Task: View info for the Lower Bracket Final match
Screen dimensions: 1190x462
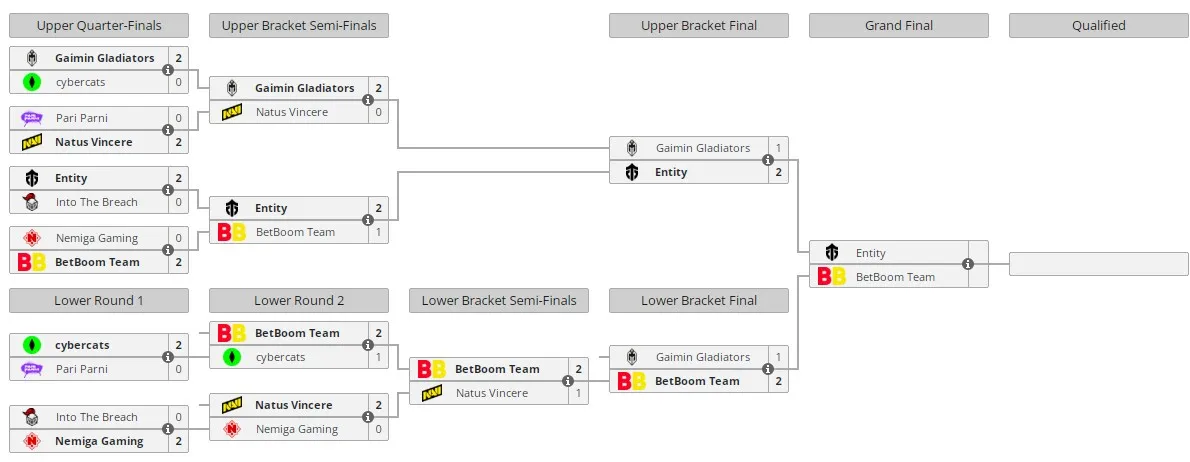Action: point(767,369)
